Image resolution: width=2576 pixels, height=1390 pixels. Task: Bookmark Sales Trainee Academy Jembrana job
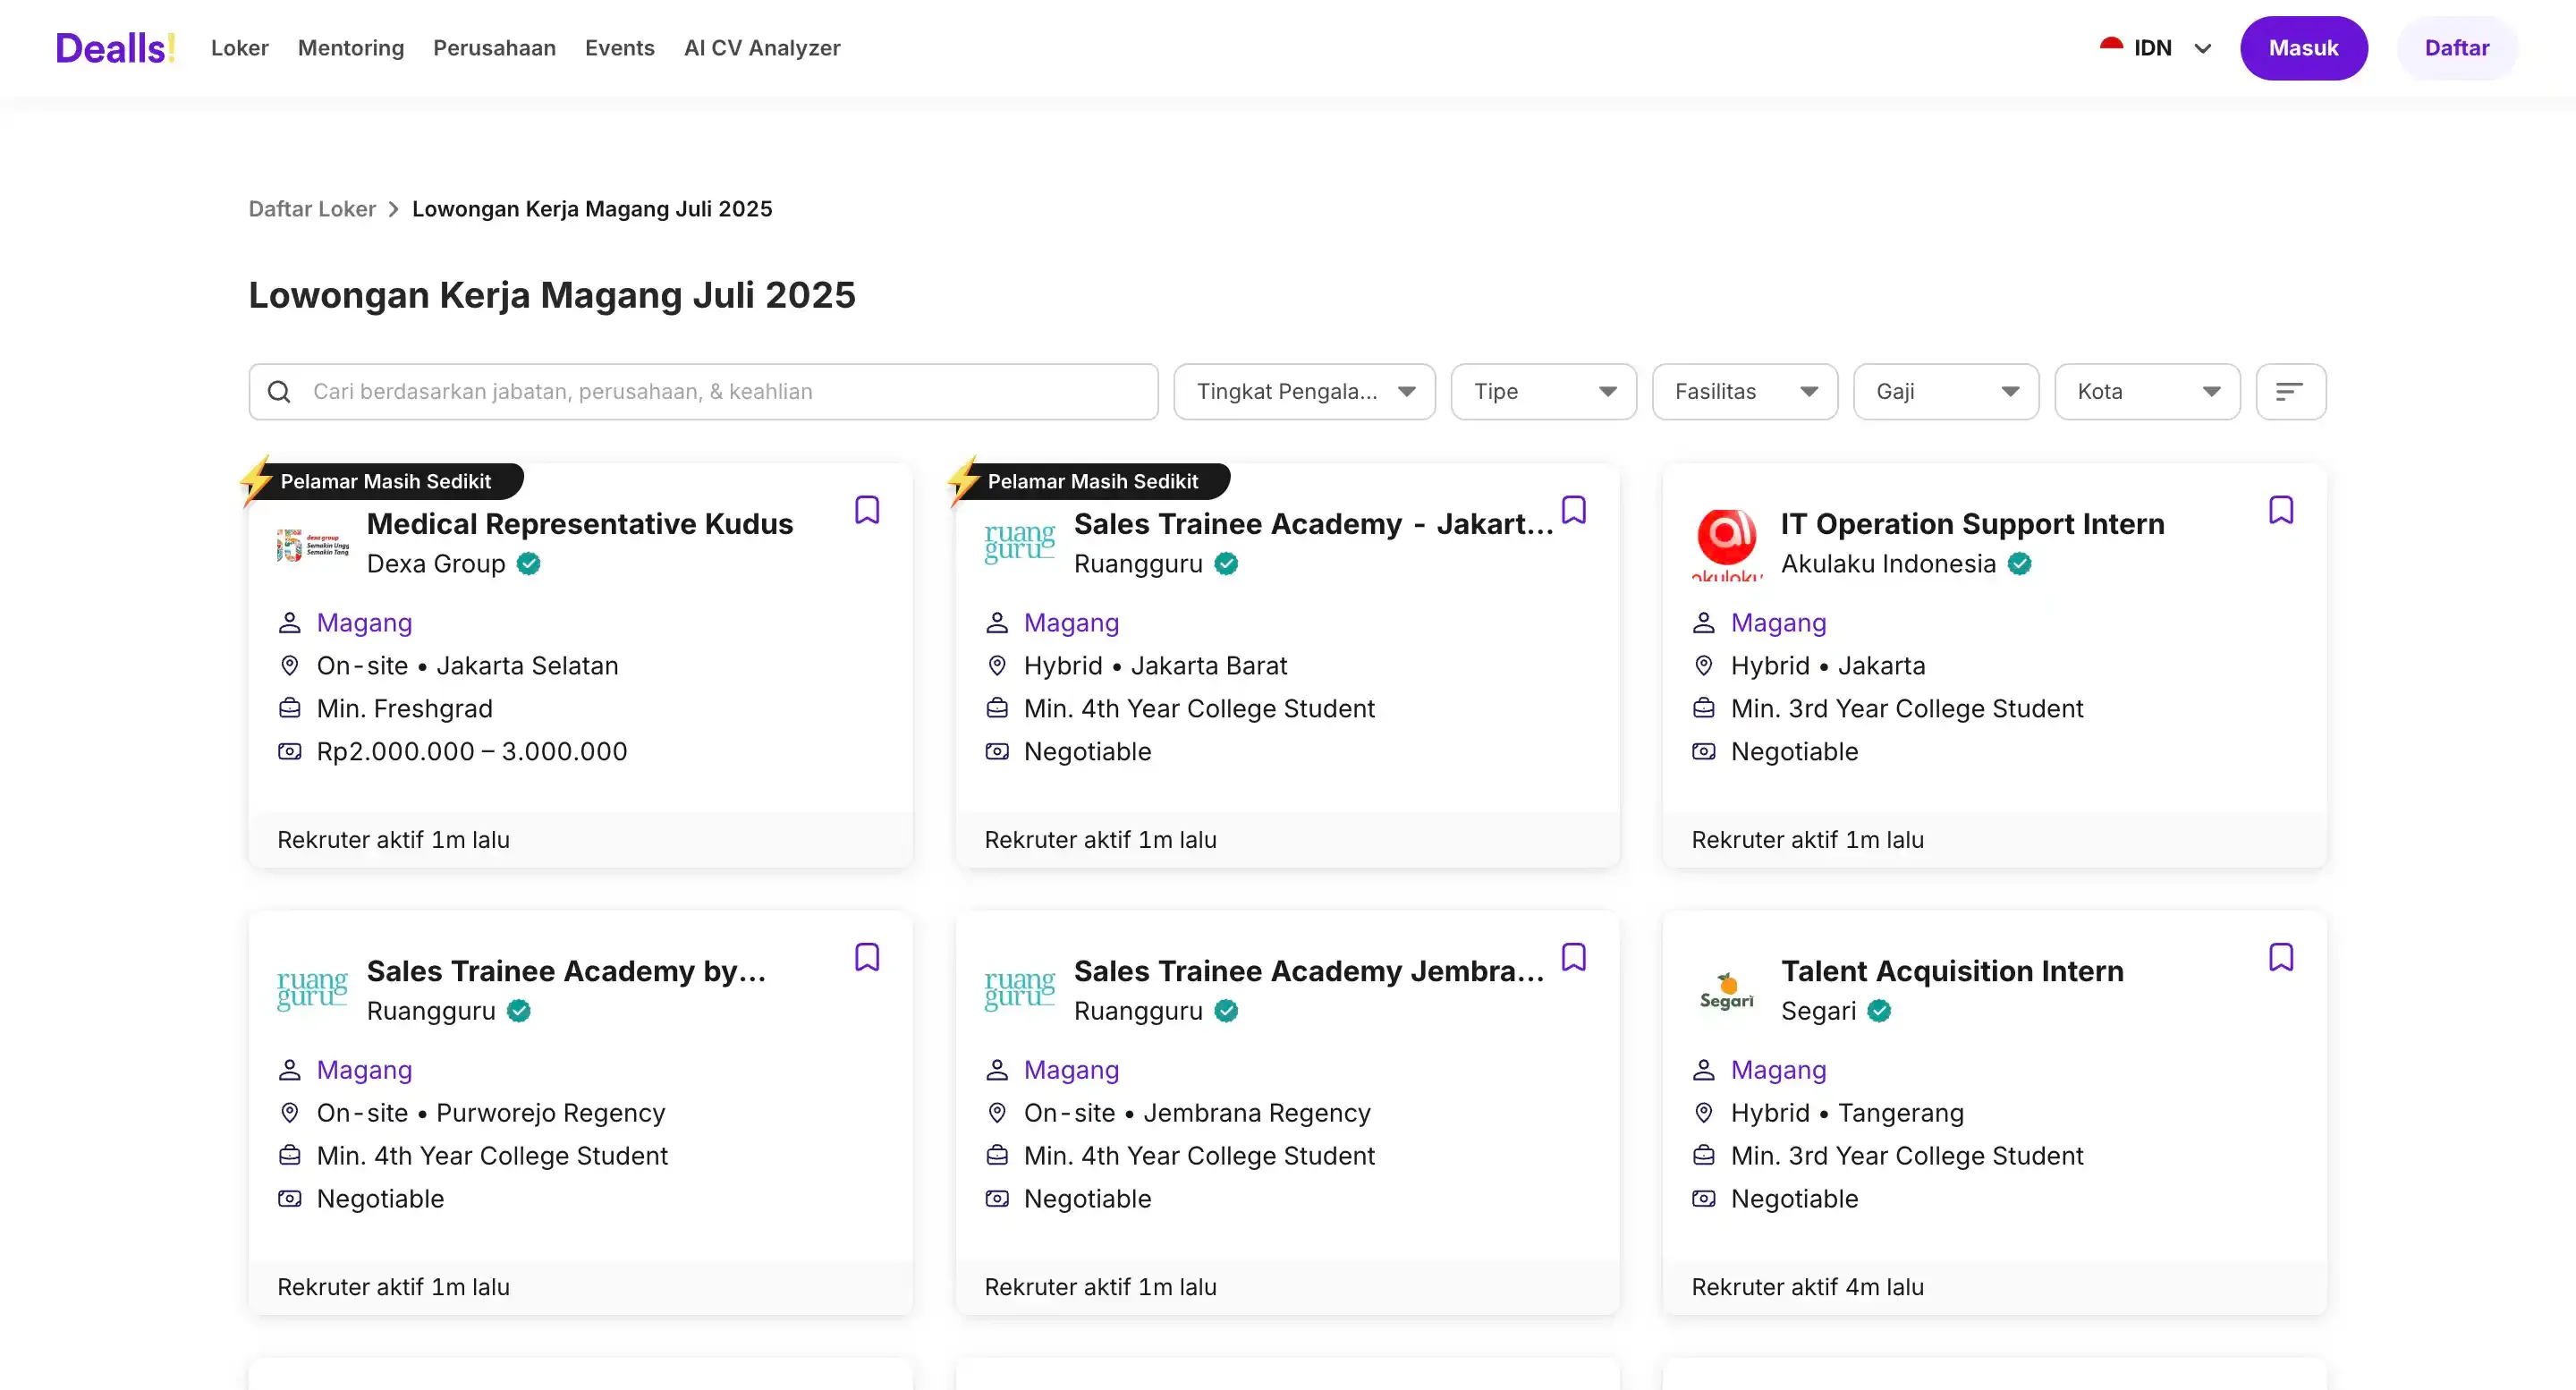coord(1574,957)
